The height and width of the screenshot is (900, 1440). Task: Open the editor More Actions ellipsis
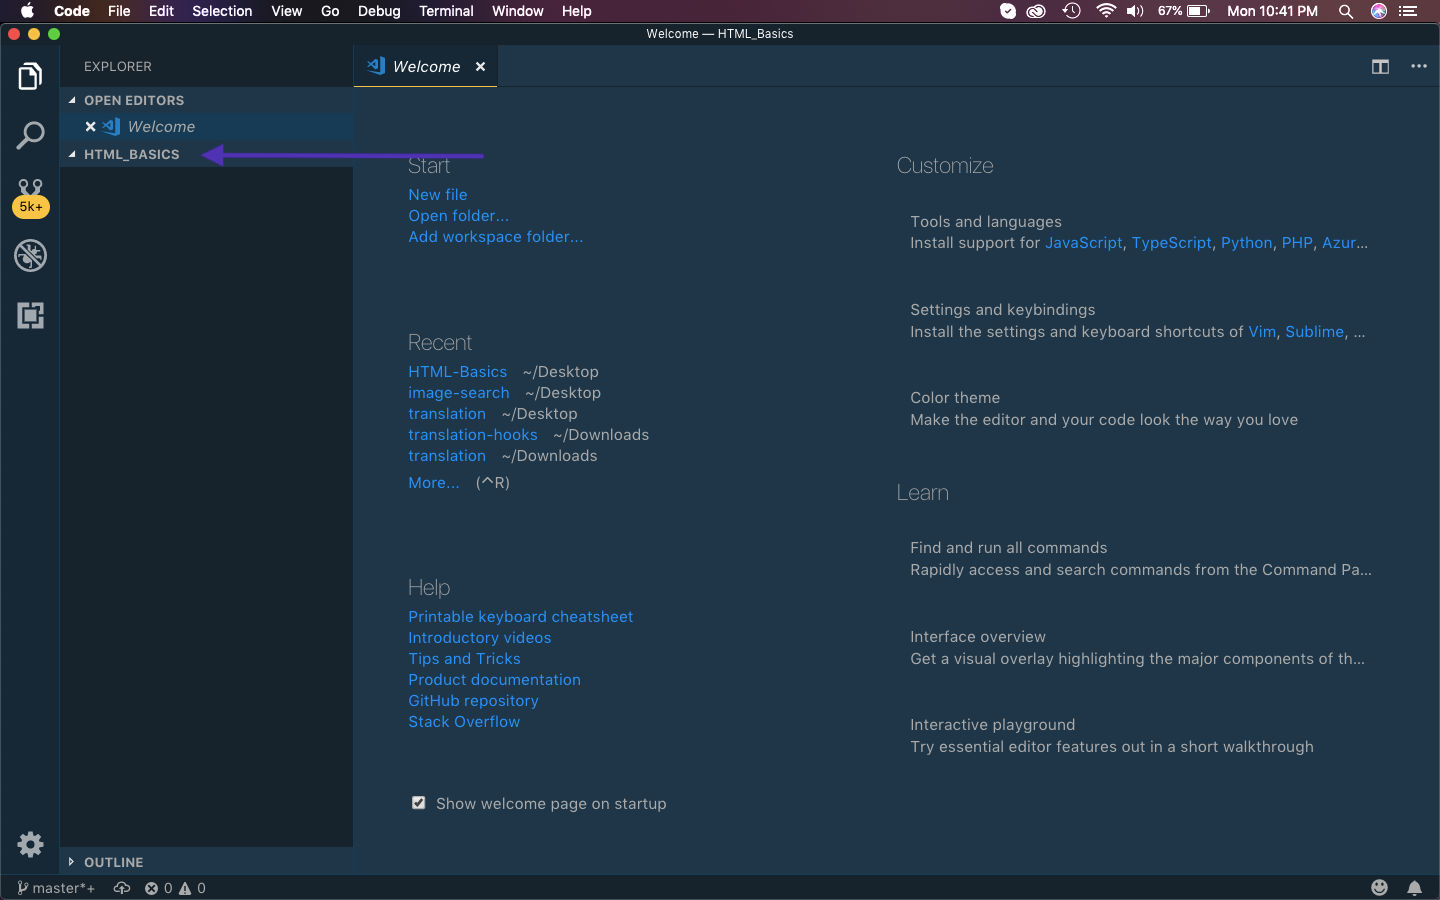click(x=1419, y=67)
